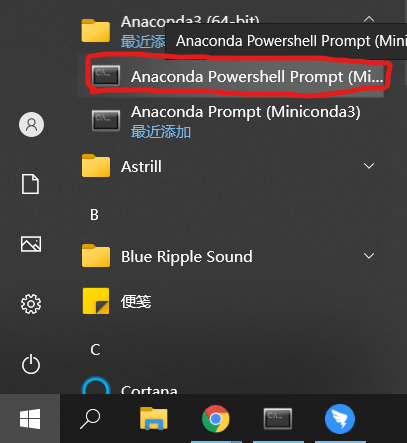Open taskbar search magnifier

(90, 419)
